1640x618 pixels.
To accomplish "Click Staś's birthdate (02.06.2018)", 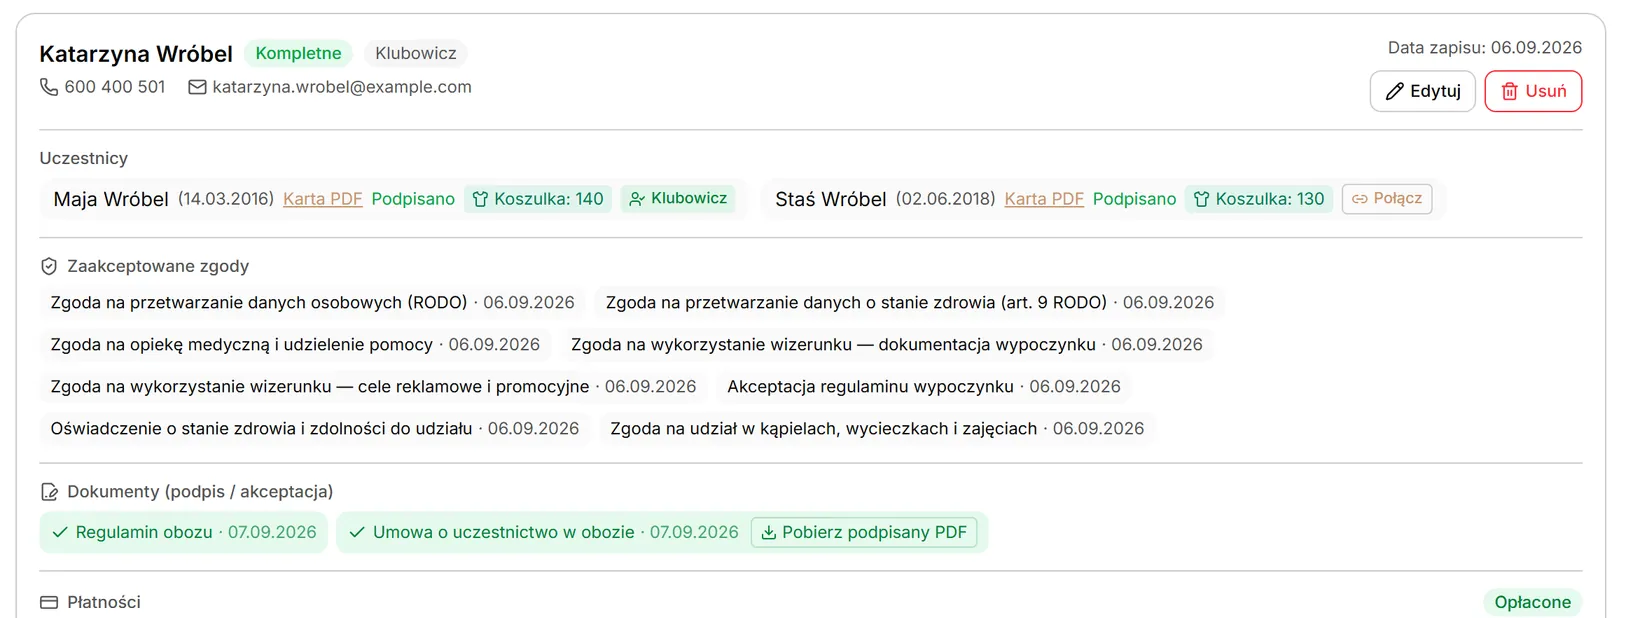I will coord(946,199).
